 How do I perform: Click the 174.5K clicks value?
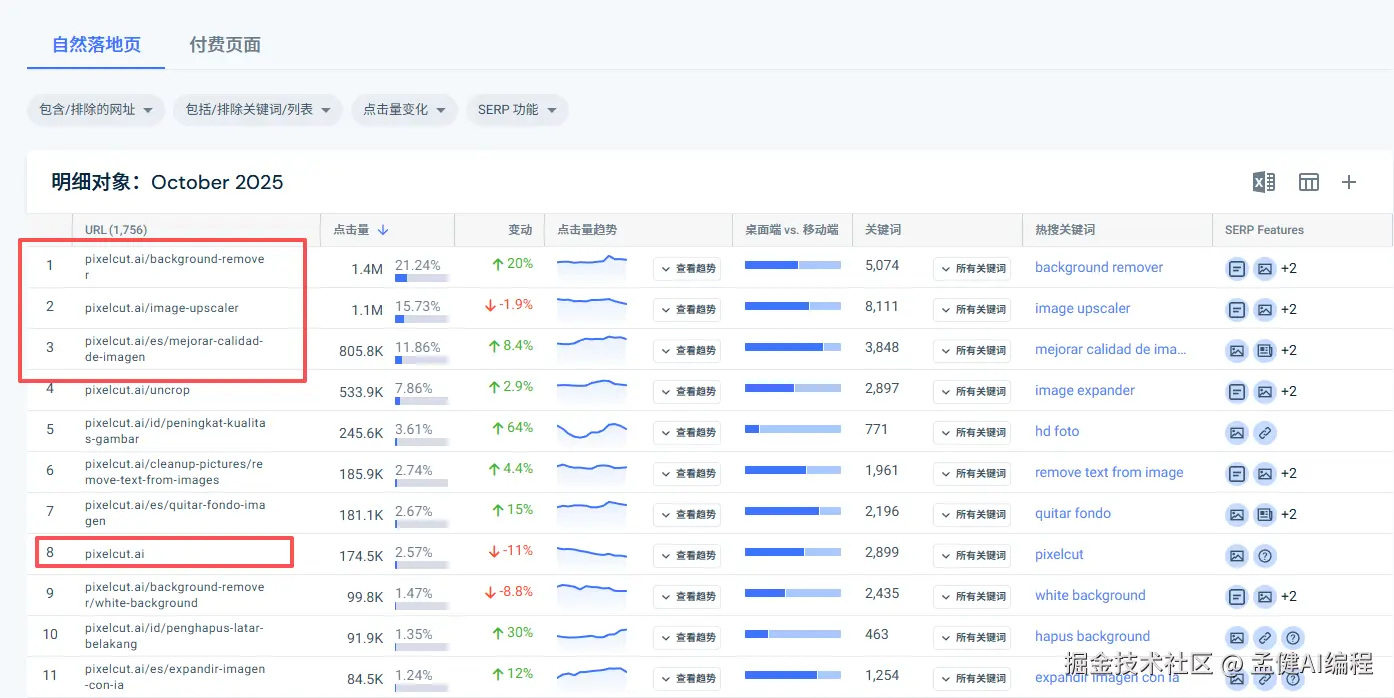pos(361,556)
